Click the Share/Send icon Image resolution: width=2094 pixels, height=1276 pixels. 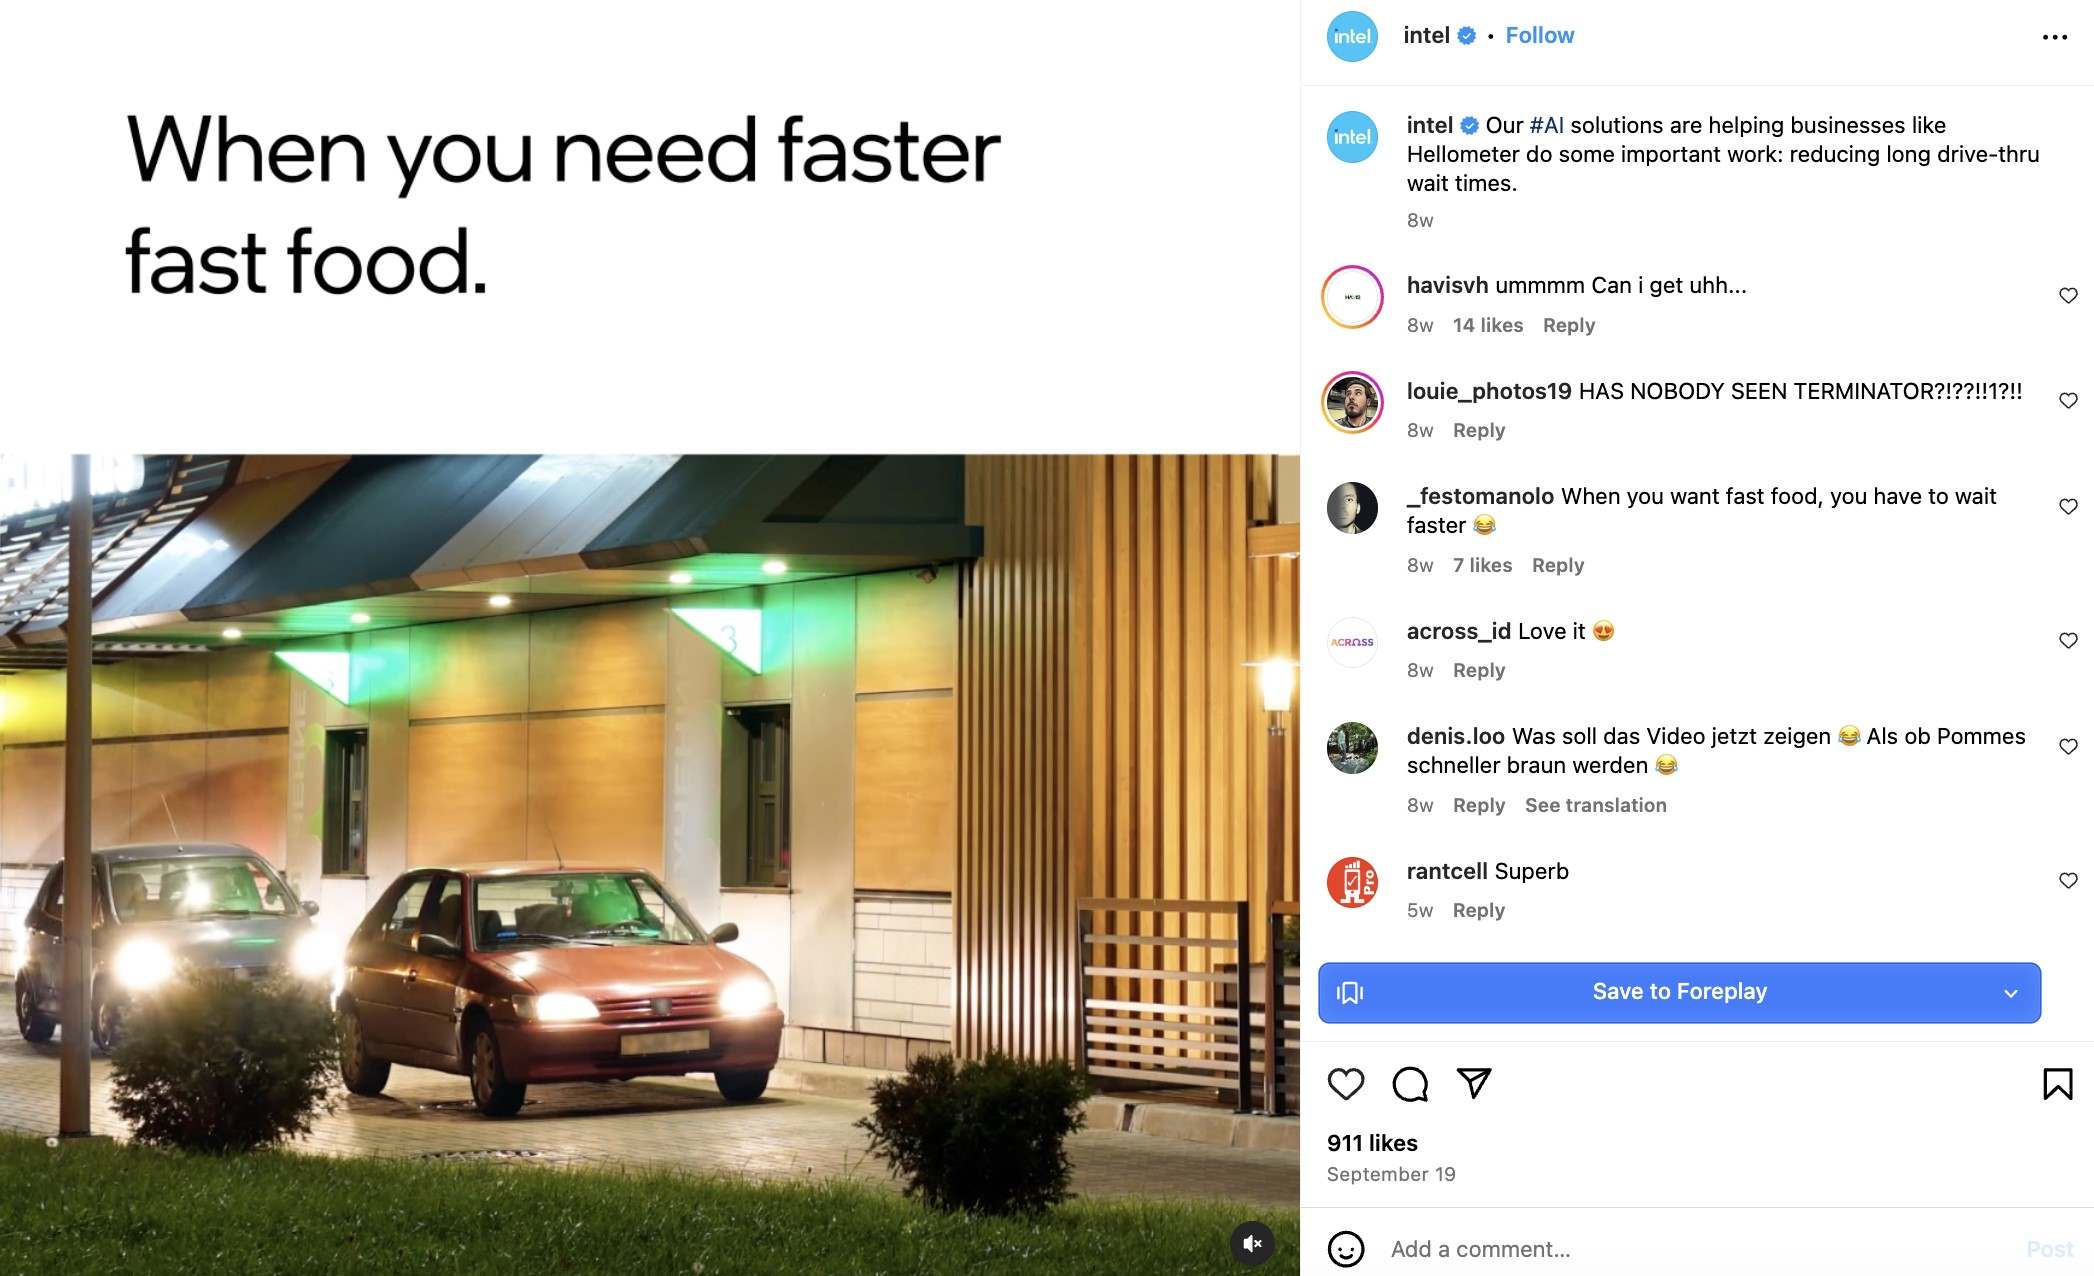(1472, 1082)
